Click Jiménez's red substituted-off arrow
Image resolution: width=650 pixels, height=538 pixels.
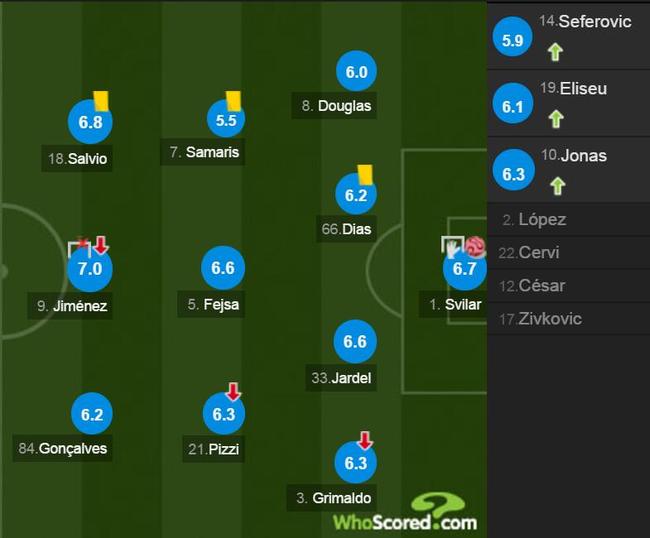[x=101, y=245]
